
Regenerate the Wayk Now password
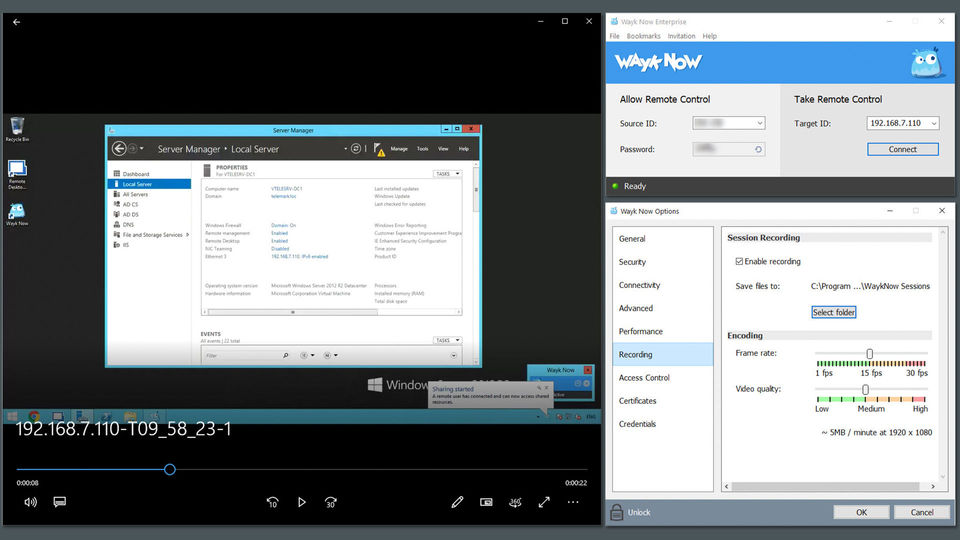click(758, 149)
